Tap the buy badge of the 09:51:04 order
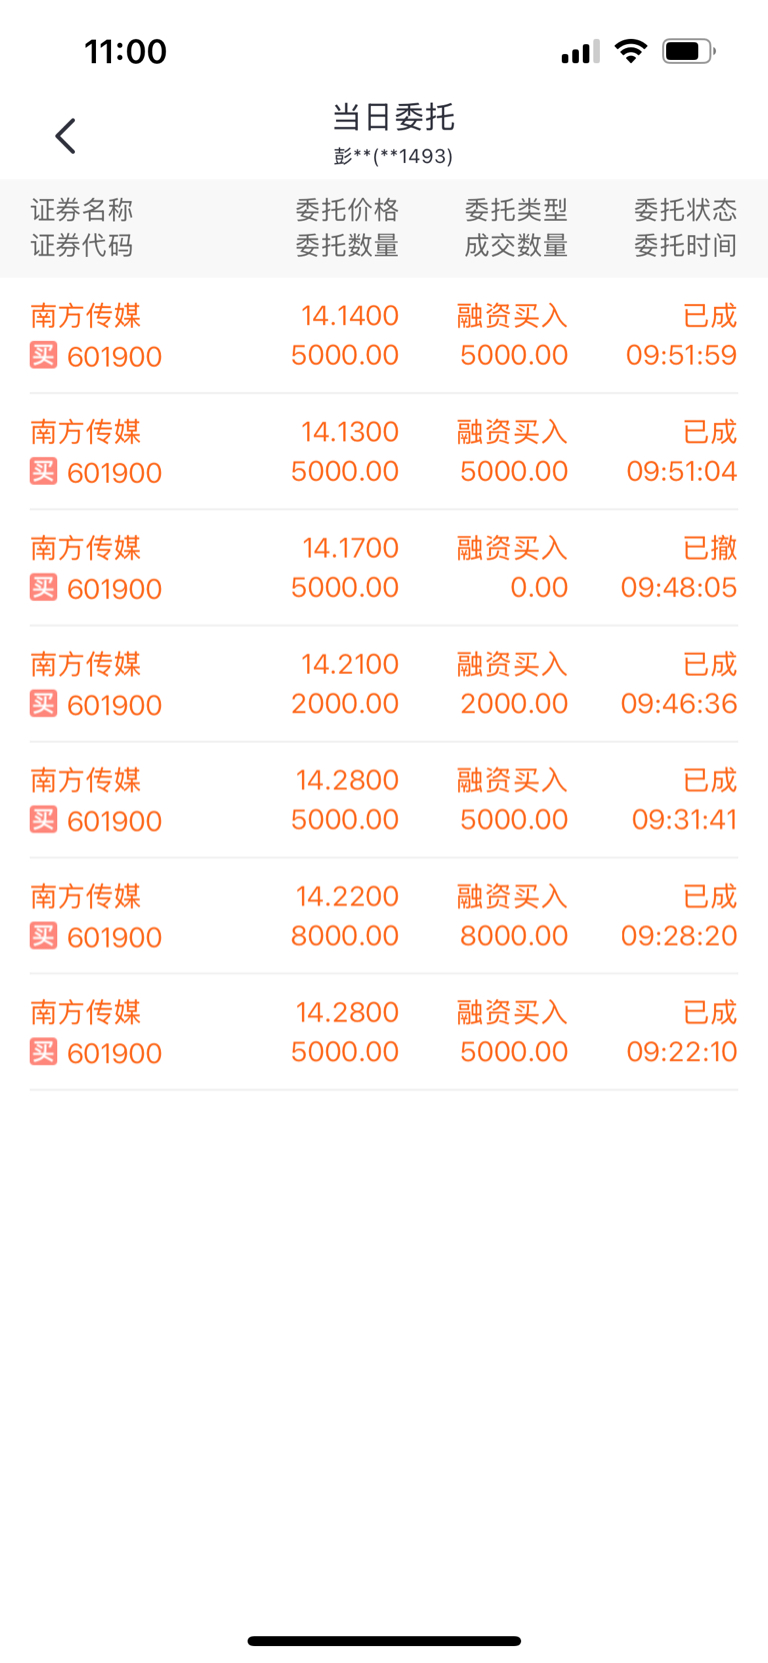The image size is (768, 1663). coord(43,471)
